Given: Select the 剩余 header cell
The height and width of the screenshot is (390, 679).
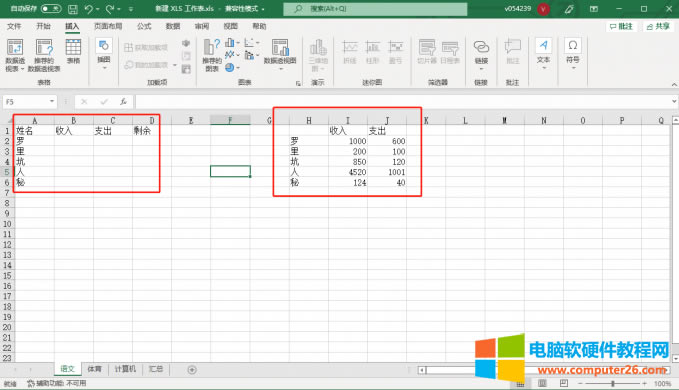Looking at the screenshot, I should tap(152, 131).
